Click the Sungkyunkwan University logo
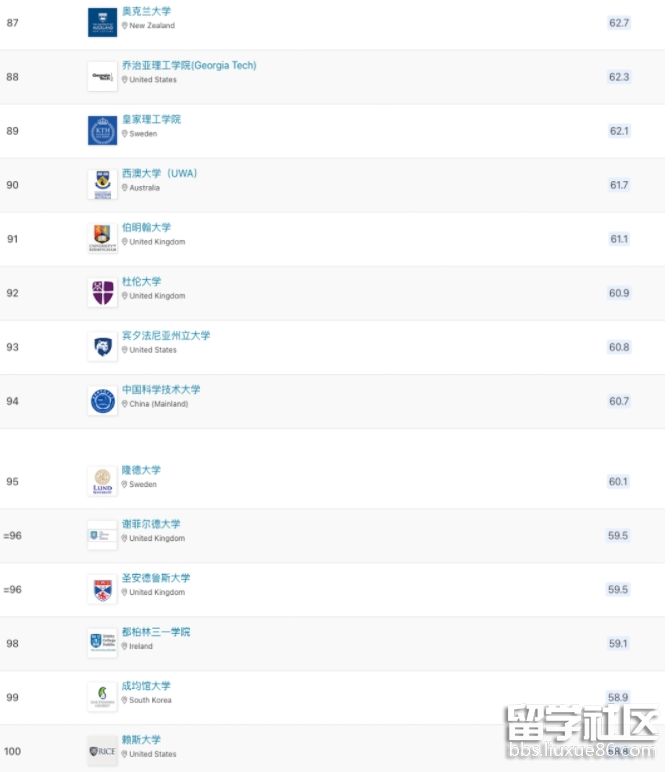The image size is (672, 772). (x=102, y=697)
